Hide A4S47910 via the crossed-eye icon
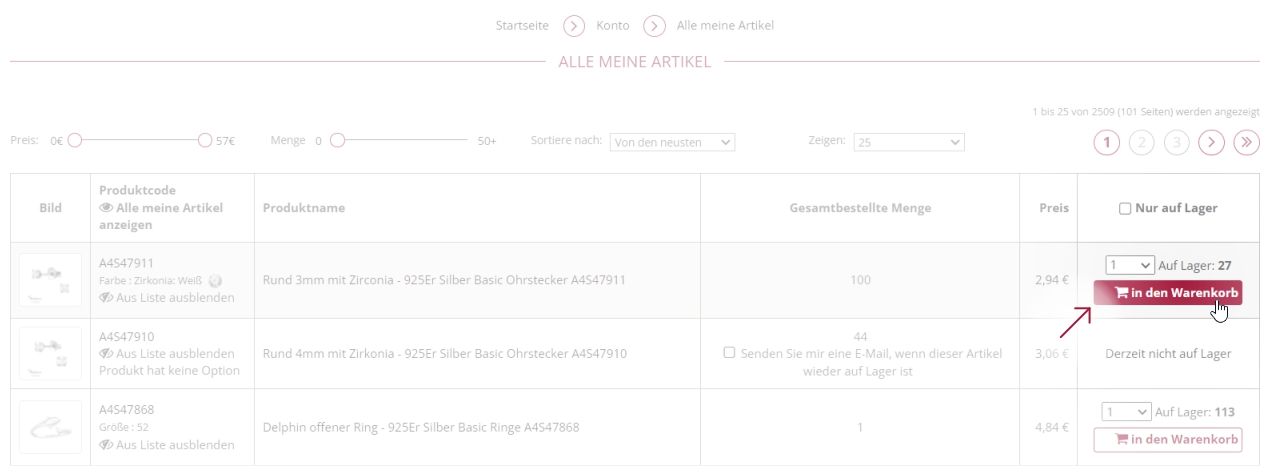Screen dimensions: 1270x476 coord(107,354)
